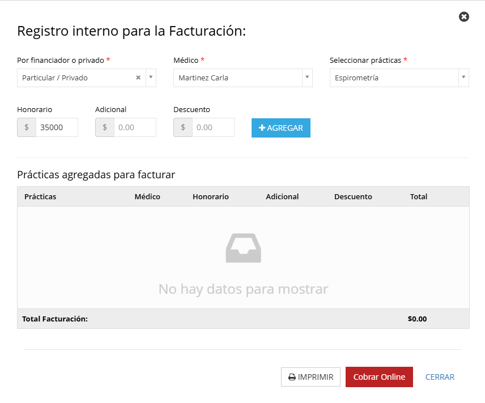Open the financiador o privado dropdown arrow
Screen dimensions: 485x403
click(151, 77)
